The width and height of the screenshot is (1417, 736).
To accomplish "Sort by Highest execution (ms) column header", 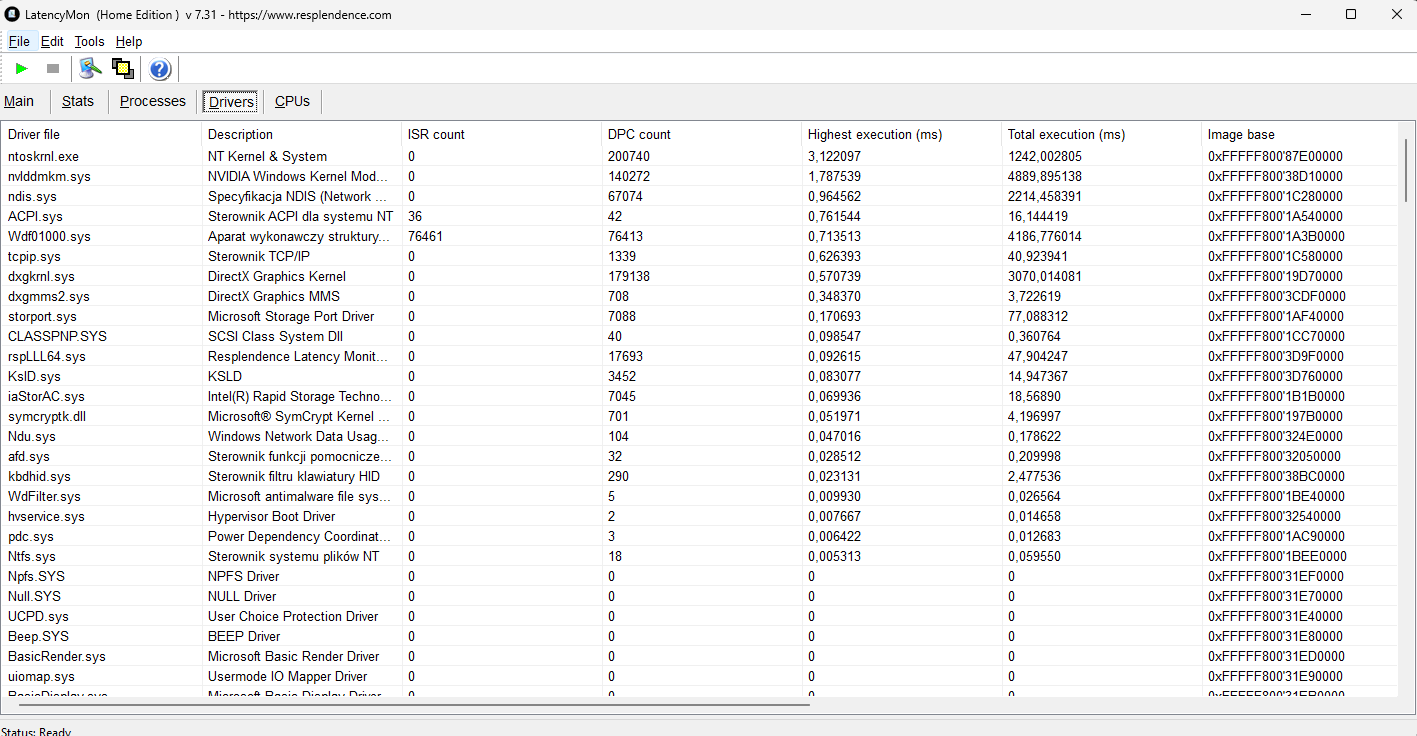I will click(901, 134).
